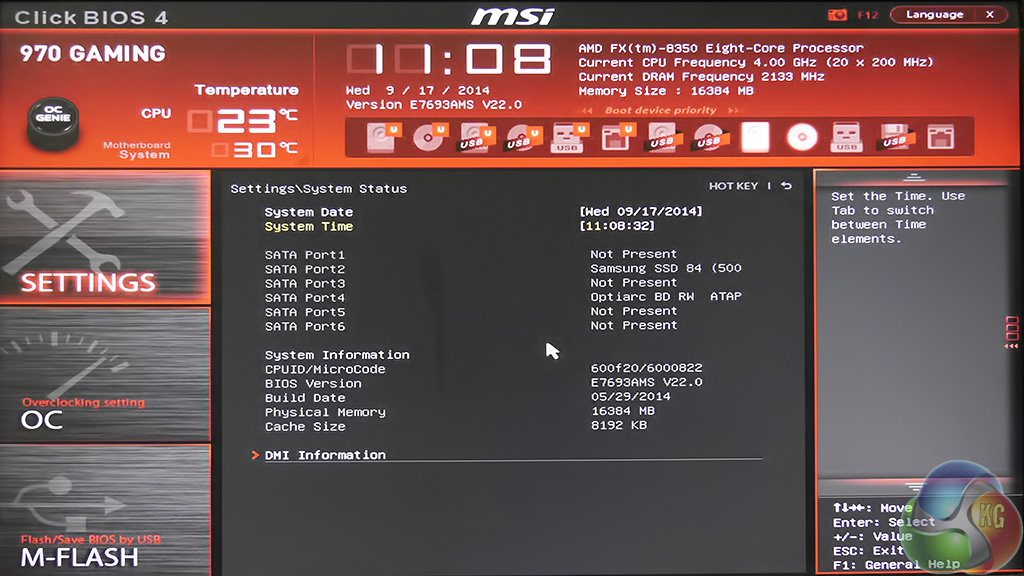Screen dimensions: 1024x576
Task: Select the SATA Port6 row
Action: [x=503, y=326]
